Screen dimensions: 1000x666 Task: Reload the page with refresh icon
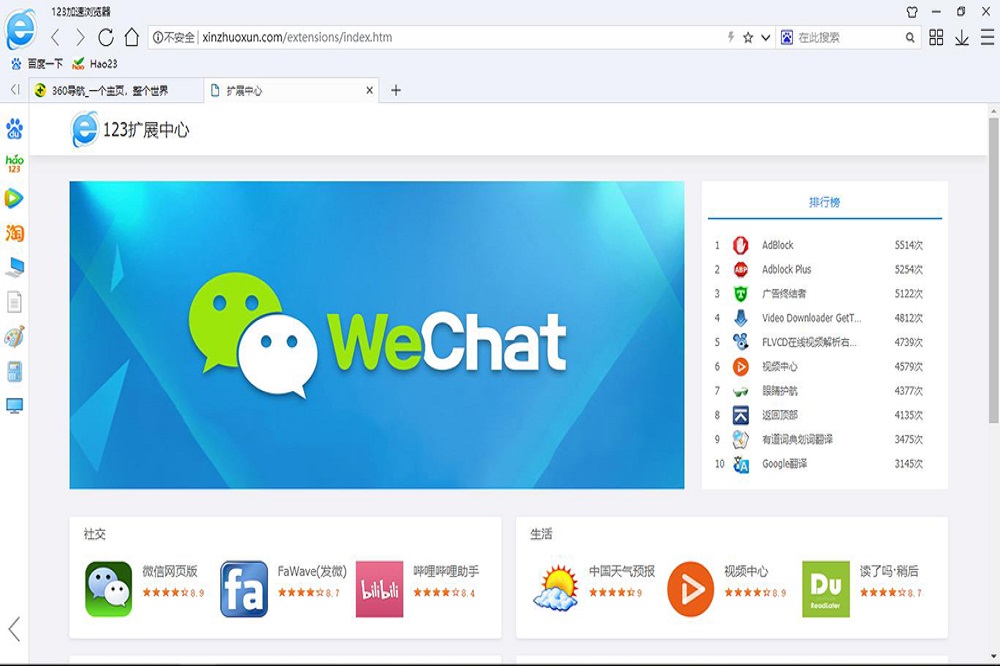pos(106,38)
